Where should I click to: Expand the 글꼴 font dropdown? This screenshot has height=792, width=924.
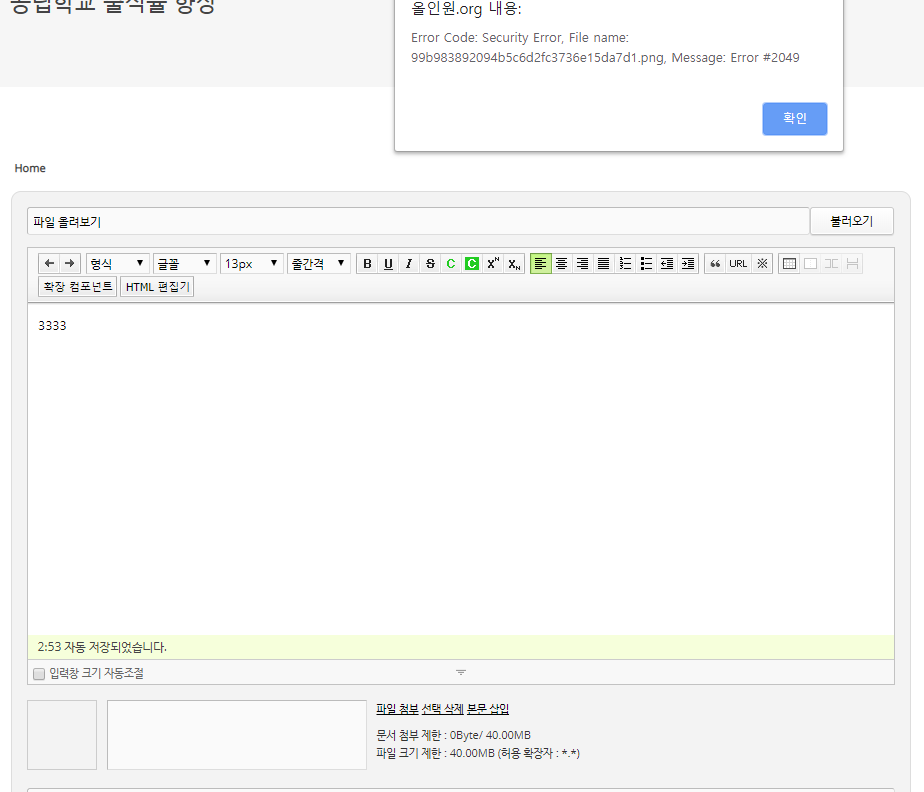tap(185, 264)
